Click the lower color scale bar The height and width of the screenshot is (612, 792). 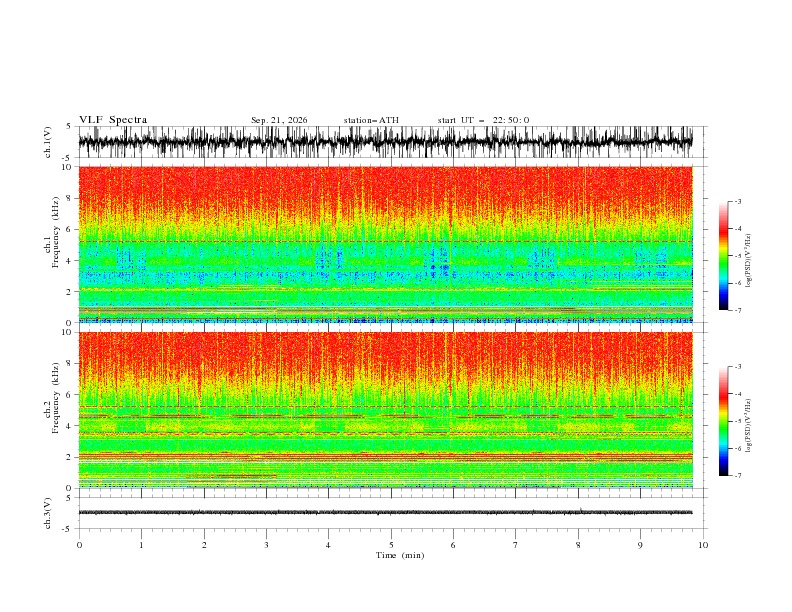pos(723,421)
